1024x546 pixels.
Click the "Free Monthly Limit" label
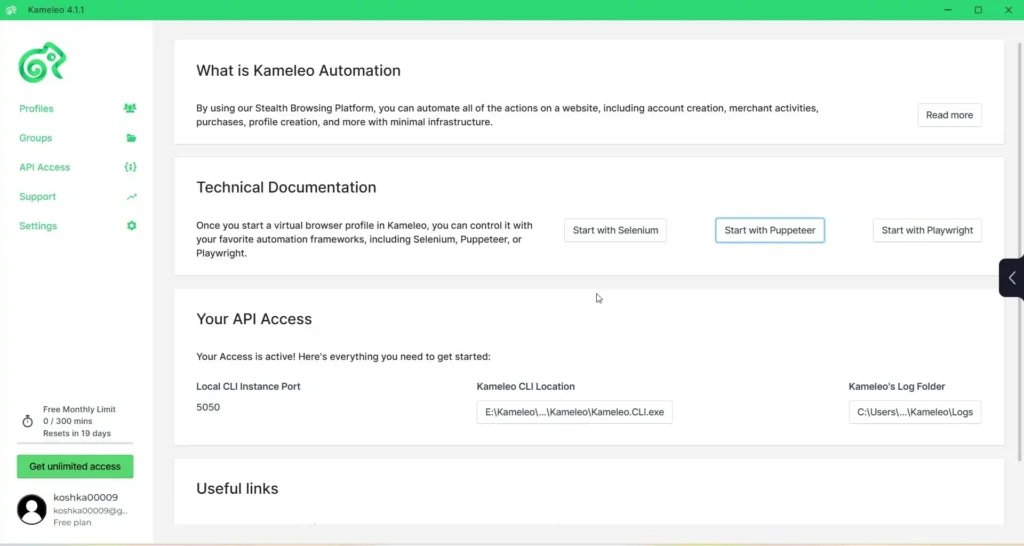coord(79,410)
